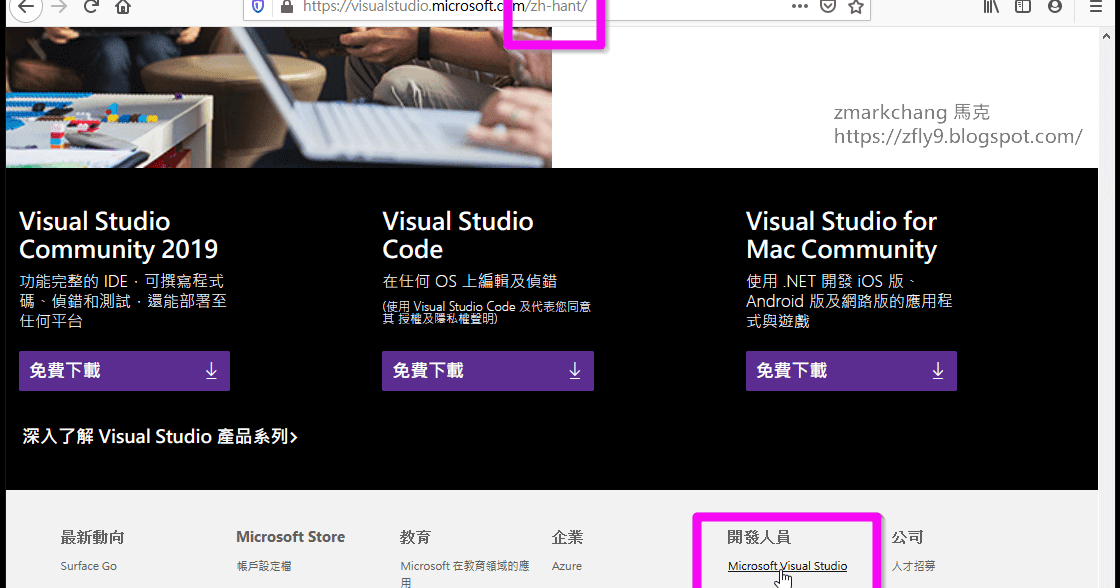
Task: Open the tracking protection shield icon
Action: click(259, 7)
